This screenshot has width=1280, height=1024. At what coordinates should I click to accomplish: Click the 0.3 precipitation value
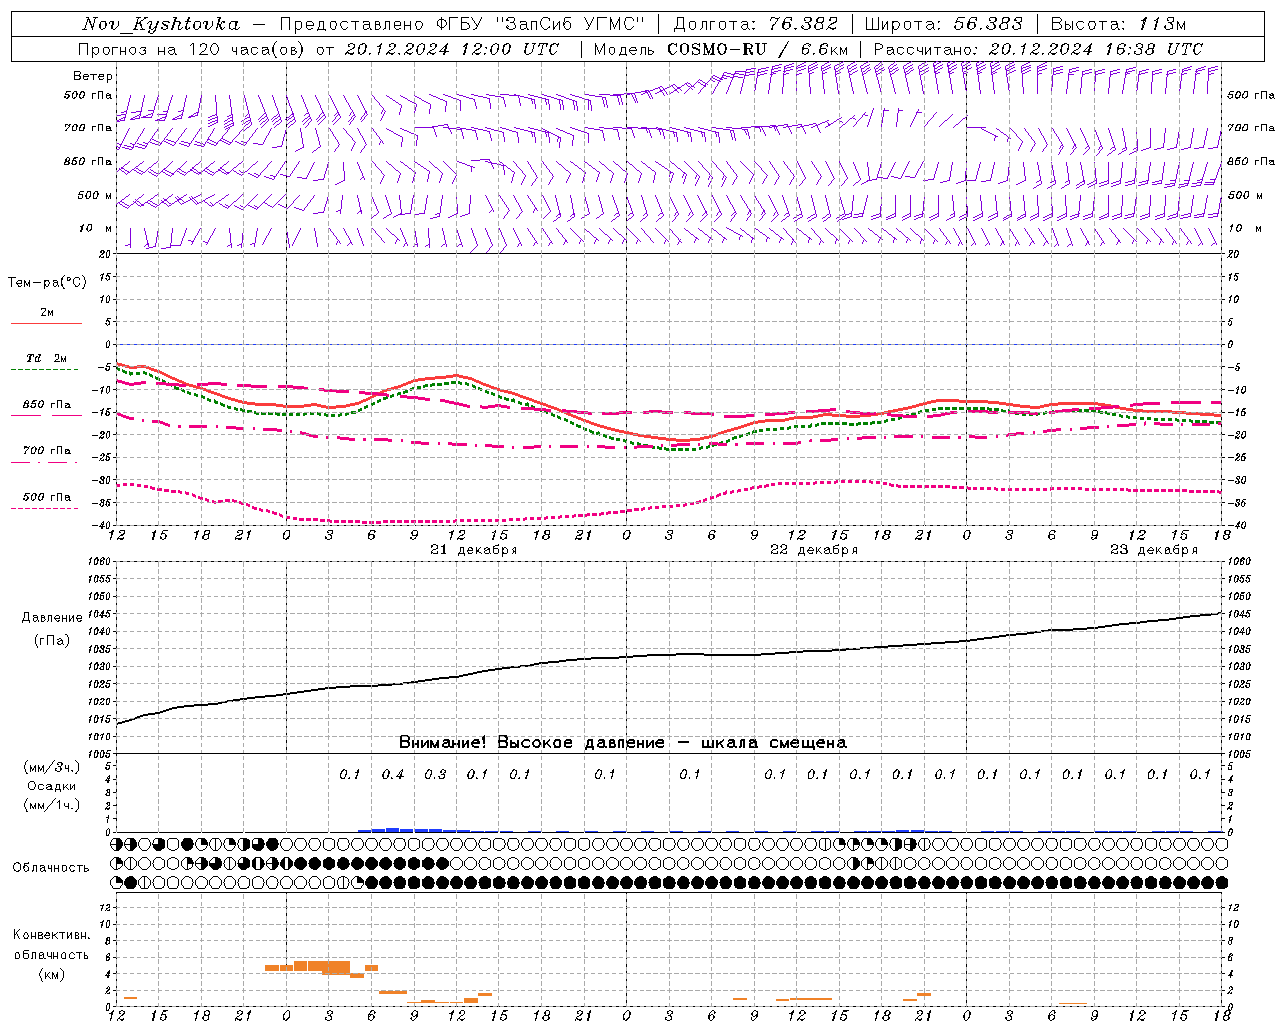pos(435,775)
